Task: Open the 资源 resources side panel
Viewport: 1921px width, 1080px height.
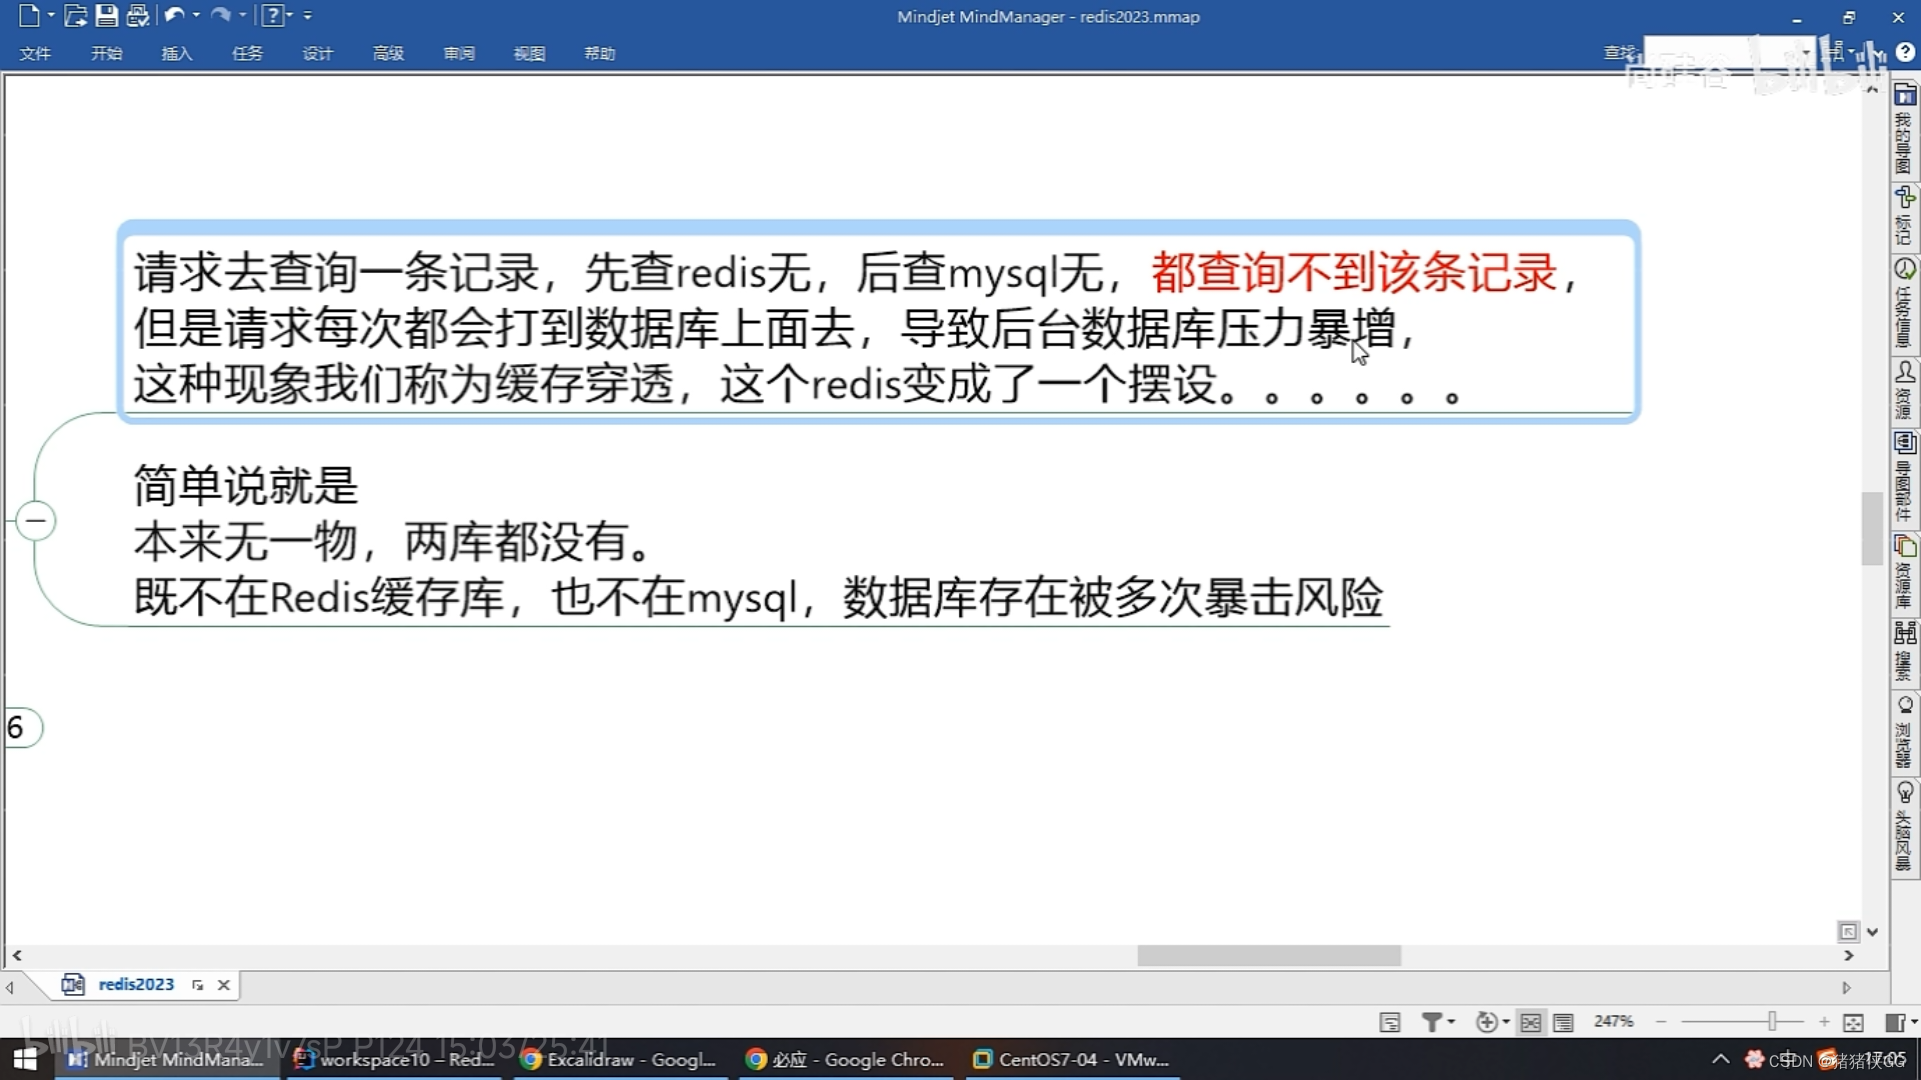Action: pos(1904,391)
